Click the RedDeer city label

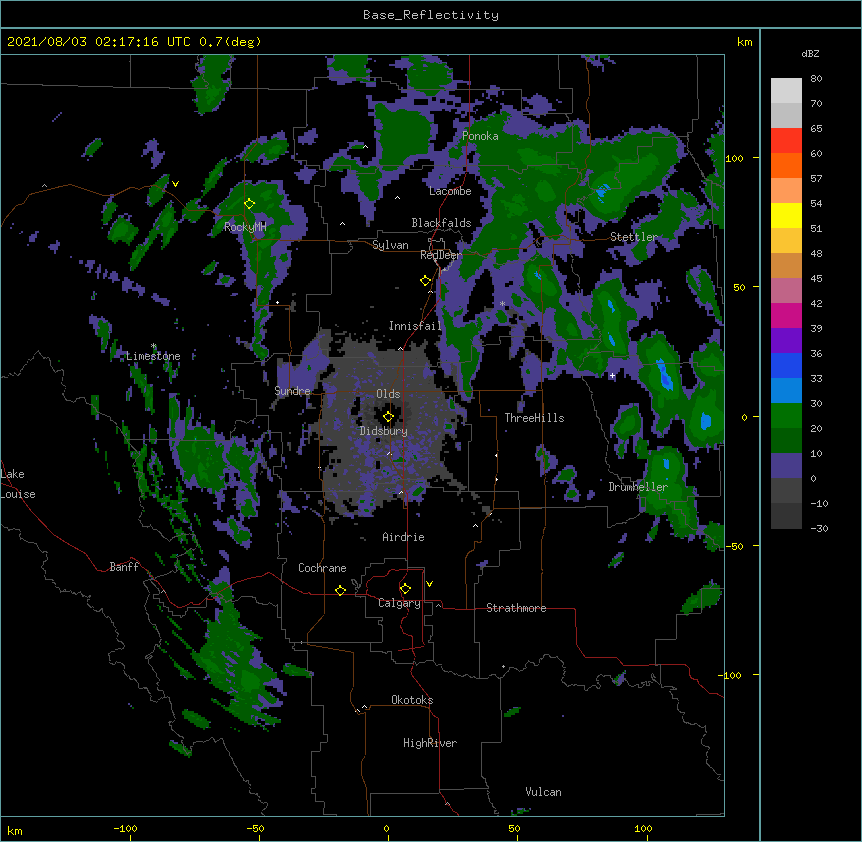click(441, 255)
